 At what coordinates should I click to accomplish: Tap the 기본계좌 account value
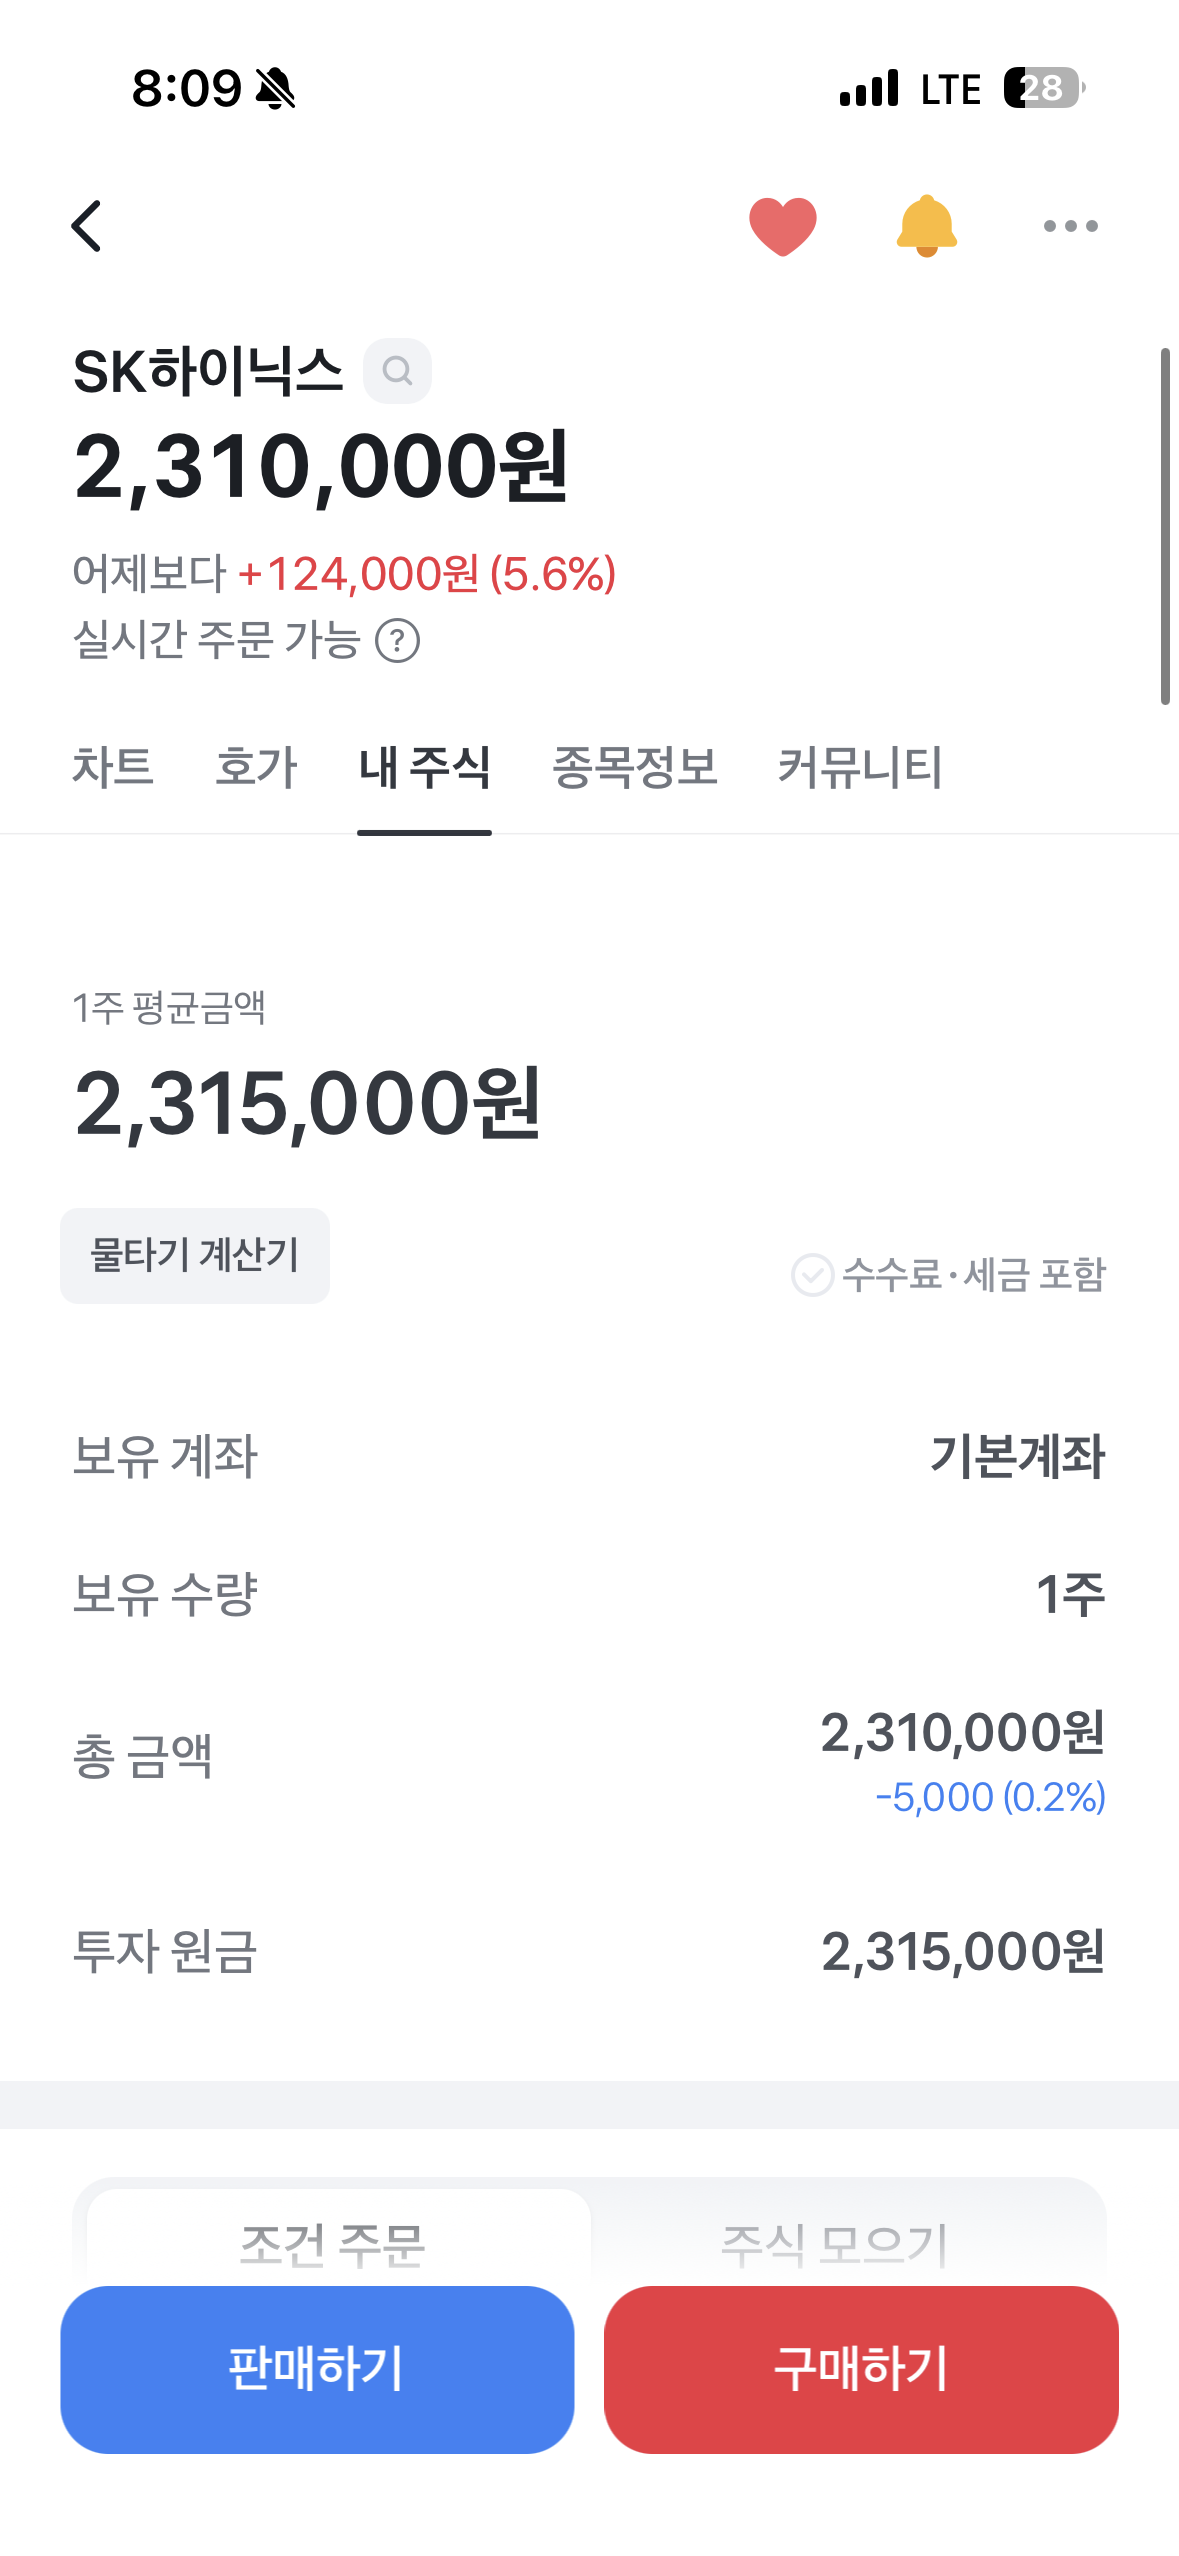1017,1456
